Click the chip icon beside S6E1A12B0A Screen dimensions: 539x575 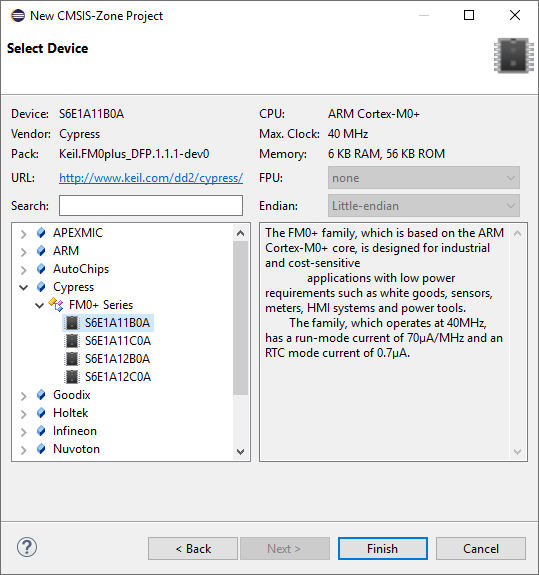[x=72, y=359]
